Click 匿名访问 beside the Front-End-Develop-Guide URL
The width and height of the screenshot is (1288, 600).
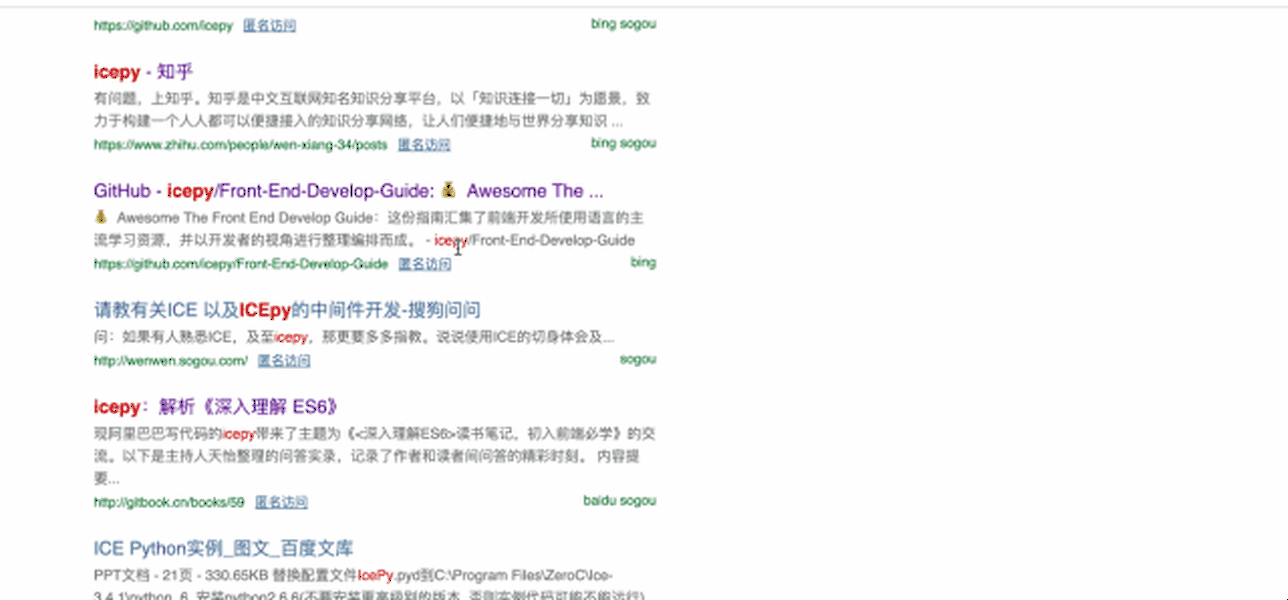(x=424, y=264)
